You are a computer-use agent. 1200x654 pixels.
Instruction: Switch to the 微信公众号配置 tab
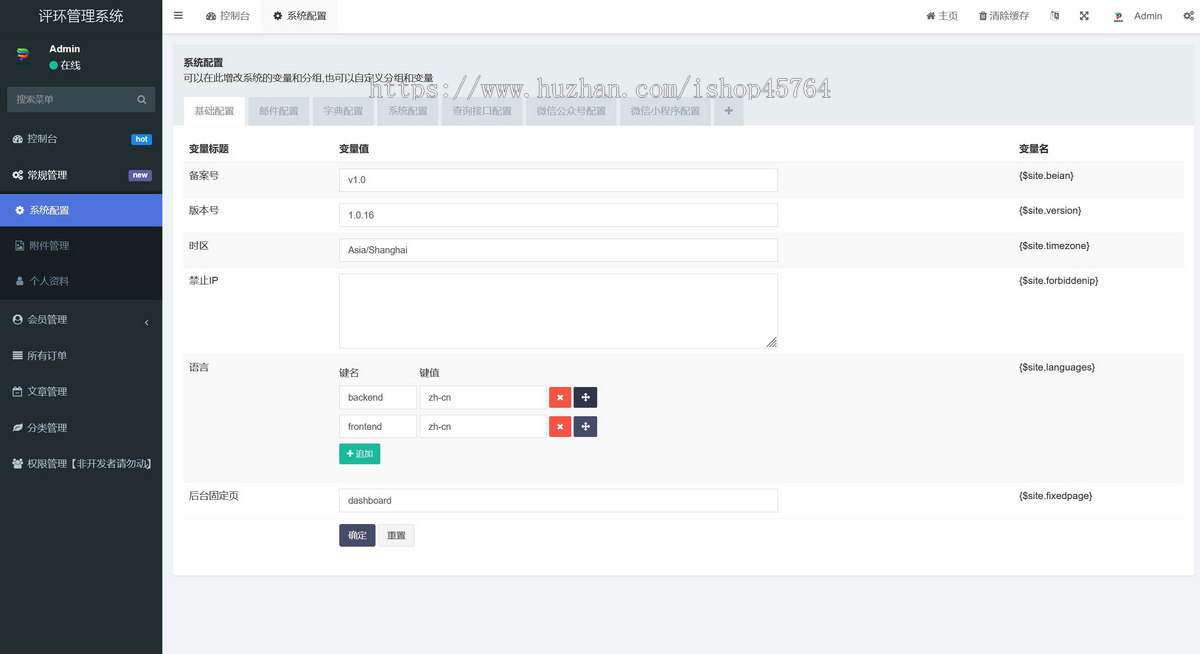click(570, 111)
